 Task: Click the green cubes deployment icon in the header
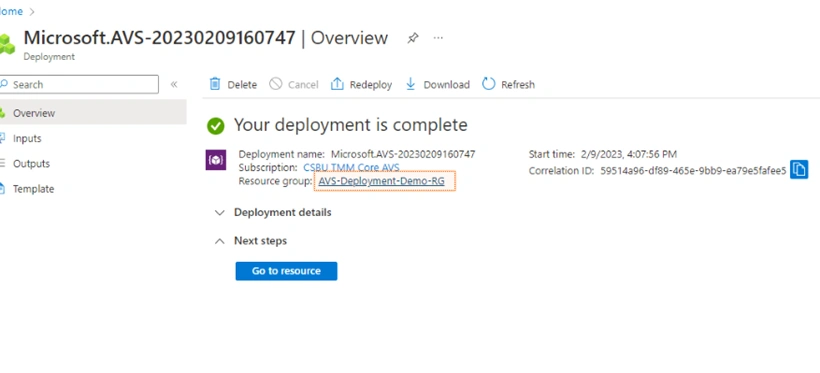pos(7,44)
